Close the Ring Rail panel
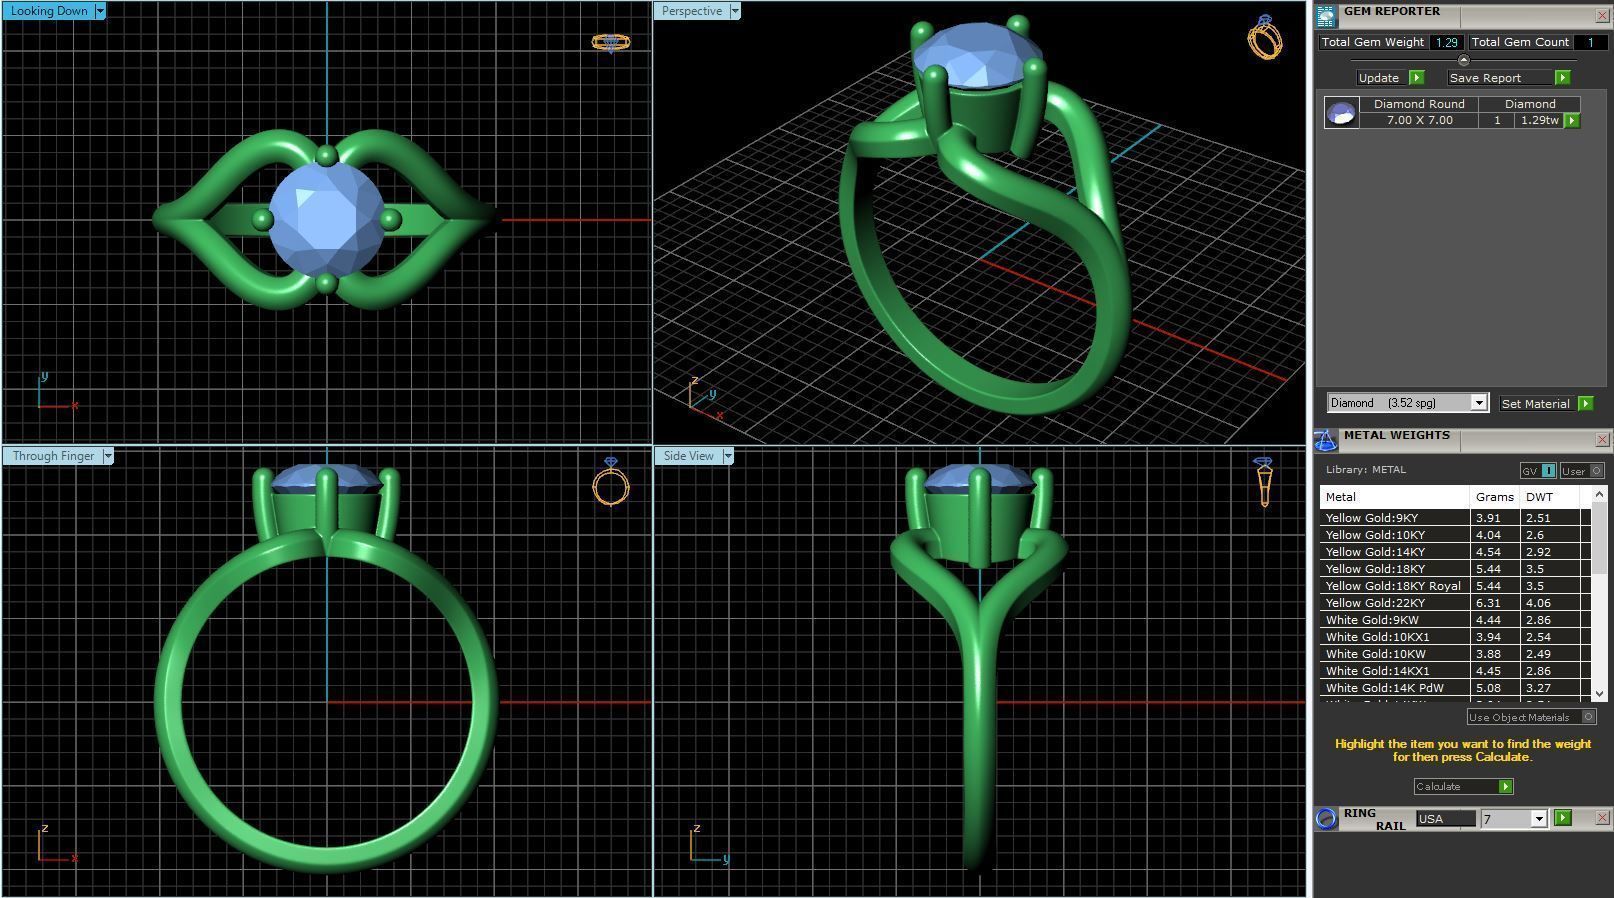Screen dimensions: 1614x898 (x=1602, y=818)
